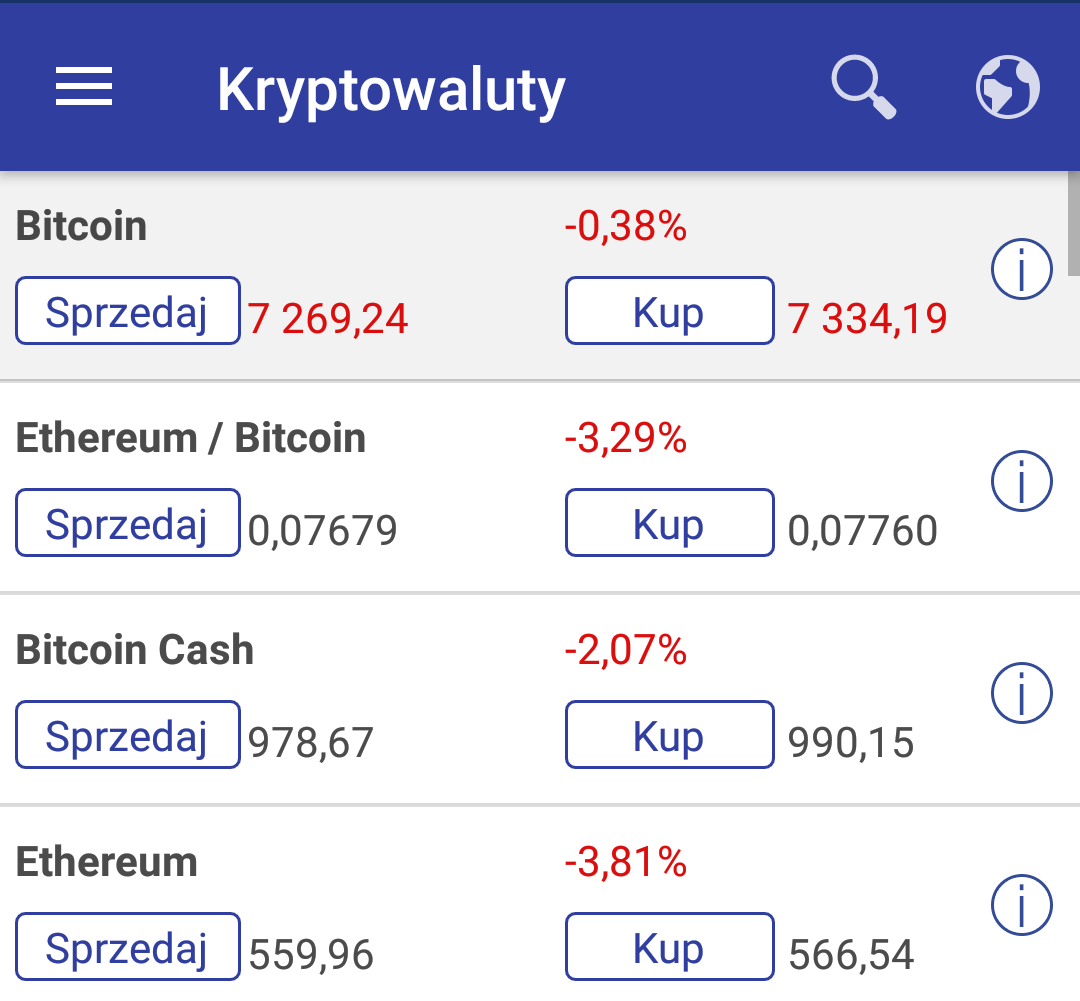Open the hamburger navigation menu
The height and width of the screenshot is (1001, 1080).
click(84, 88)
